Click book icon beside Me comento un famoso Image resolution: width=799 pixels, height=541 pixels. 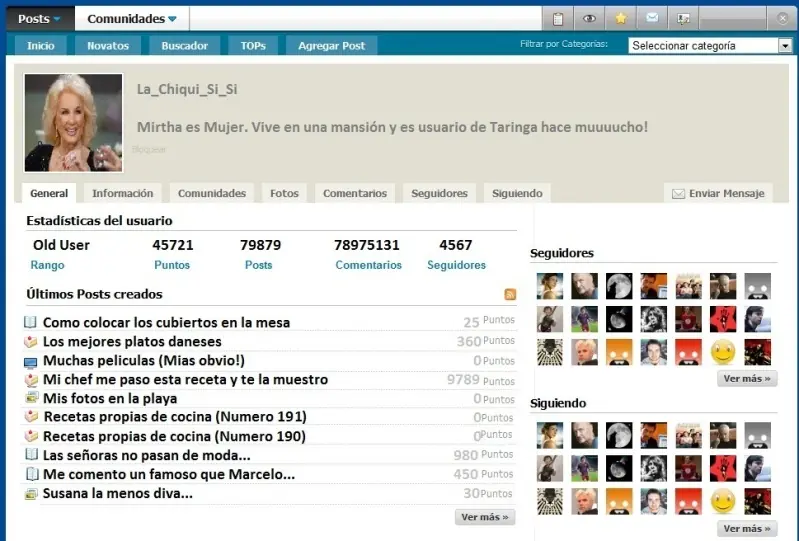click(32, 474)
